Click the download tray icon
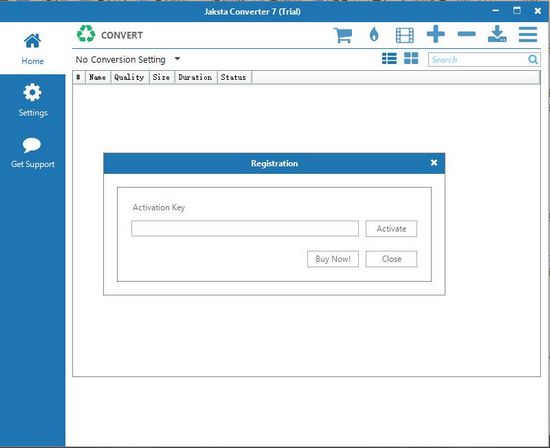The height and width of the screenshot is (448, 550). click(x=497, y=34)
